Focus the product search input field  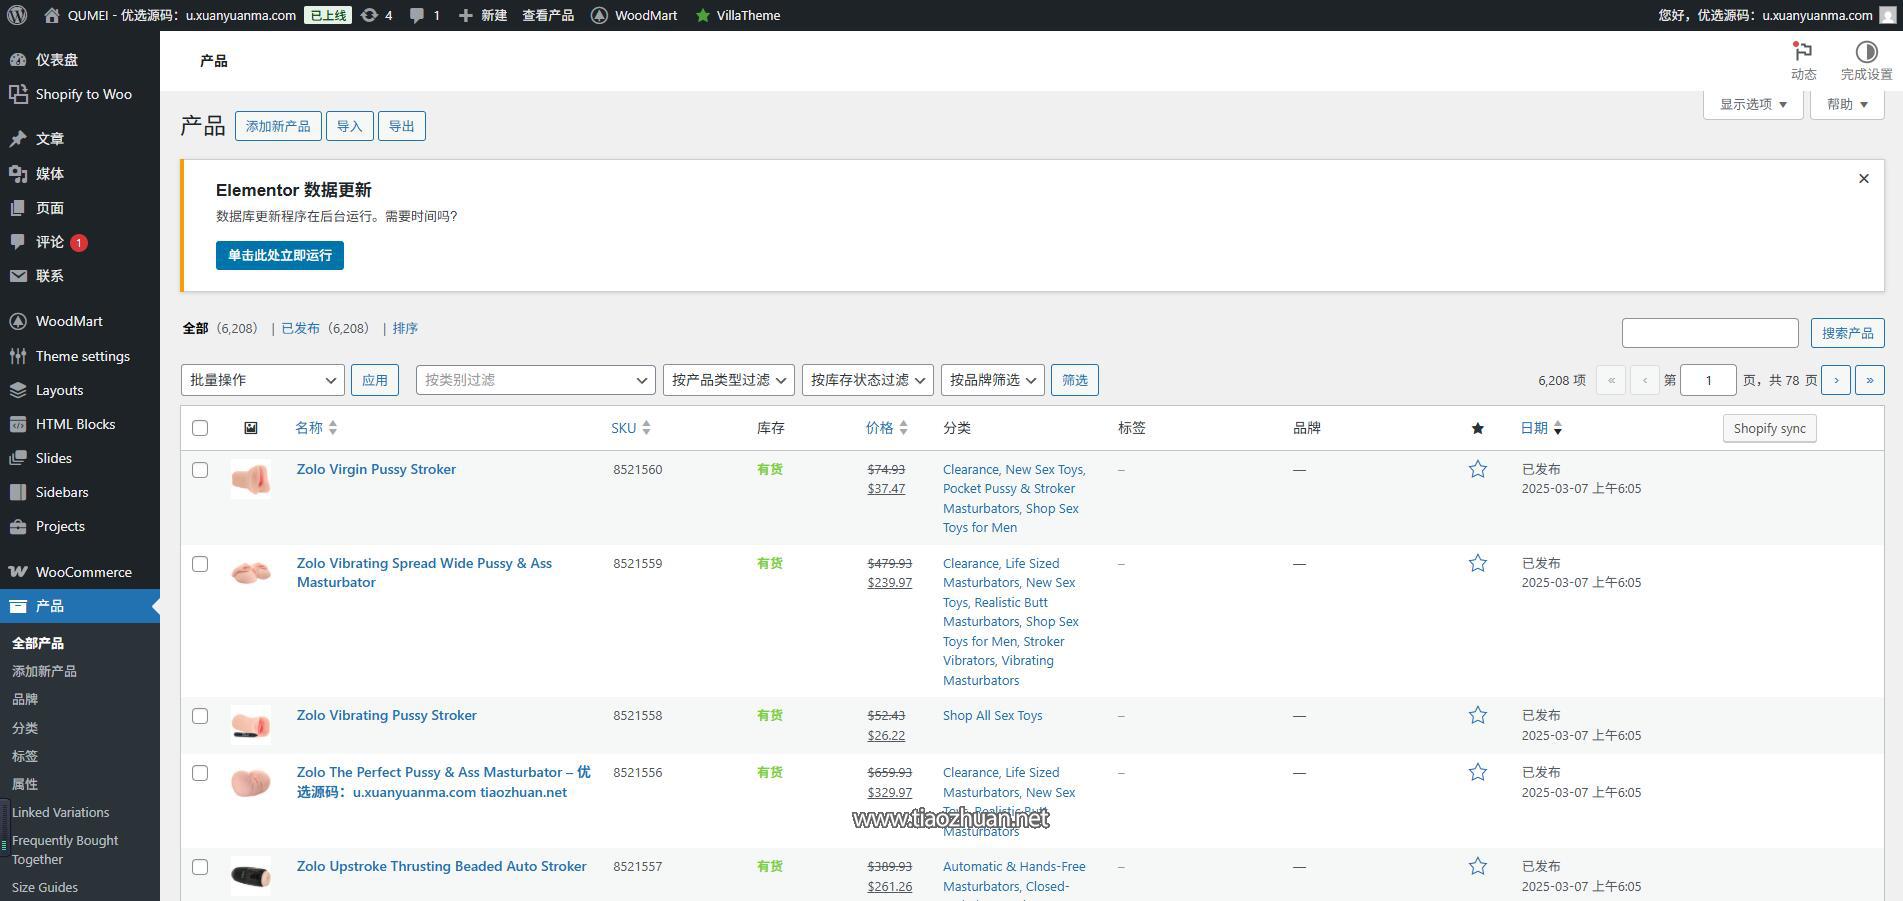tap(1710, 333)
